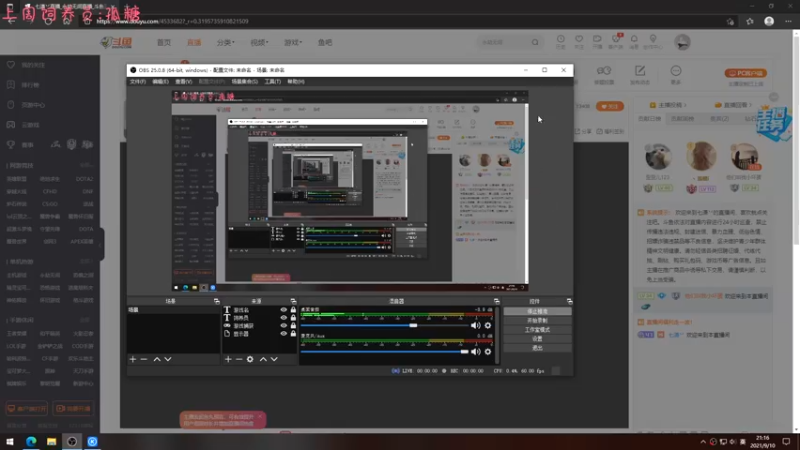800x450 pixels.
Task: Toggle visibility of the display capture source
Action: (284, 333)
